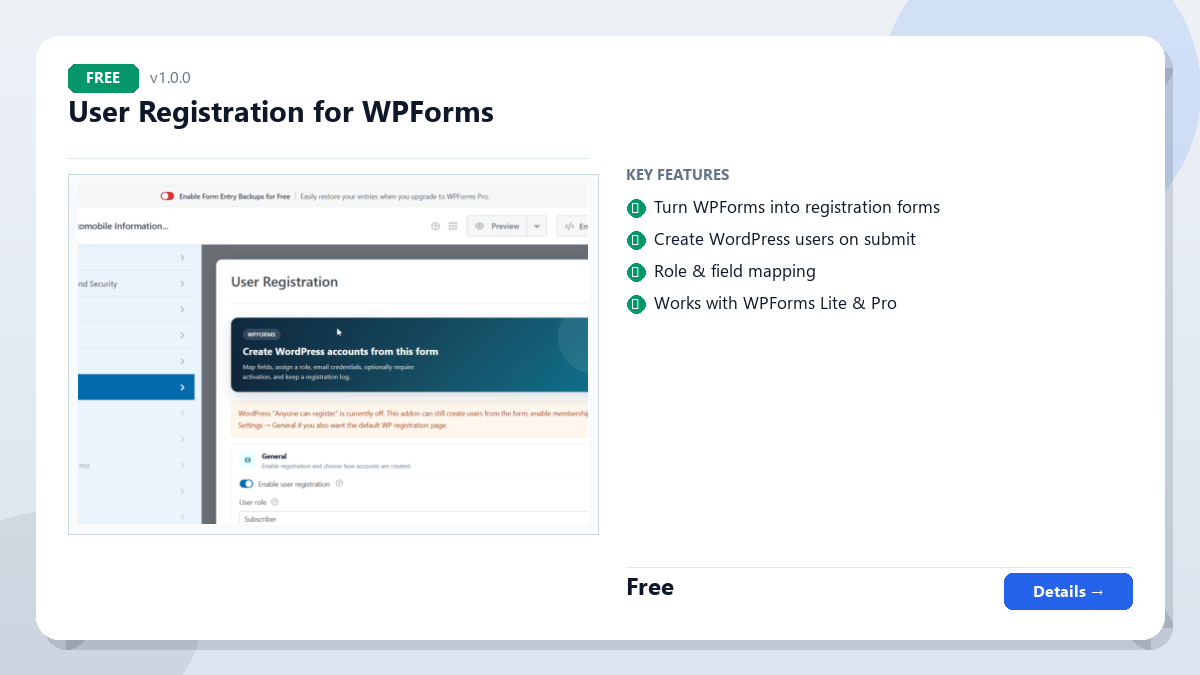Click 'Turn WPForms into registration forms' text

tap(797, 208)
